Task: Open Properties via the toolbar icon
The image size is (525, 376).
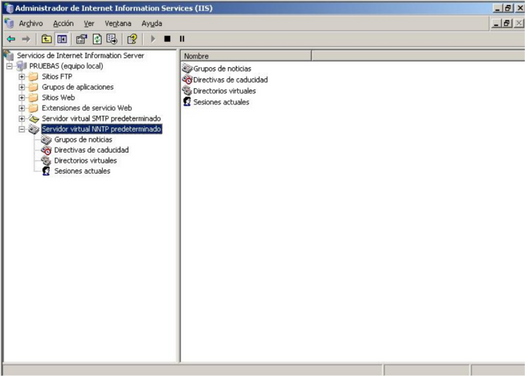Action: point(81,39)
